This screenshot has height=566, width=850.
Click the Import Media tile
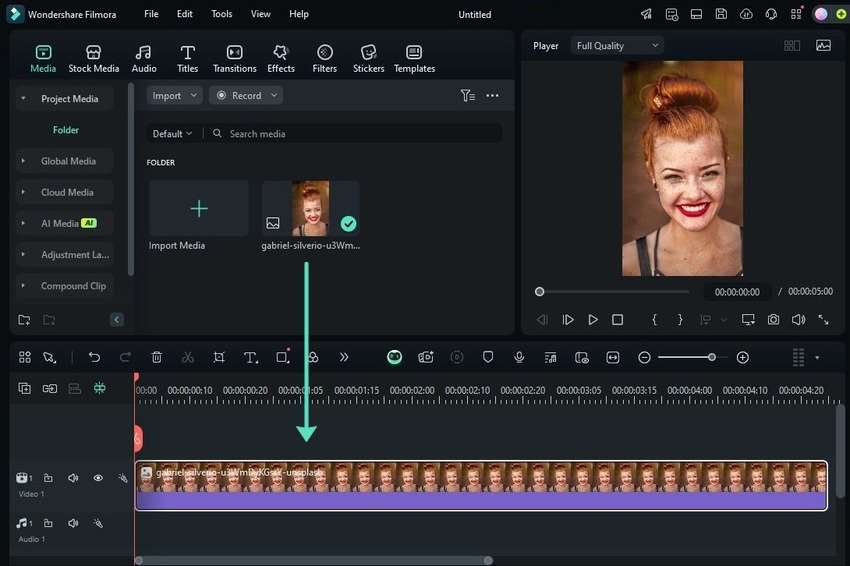(x=199, y=209)
